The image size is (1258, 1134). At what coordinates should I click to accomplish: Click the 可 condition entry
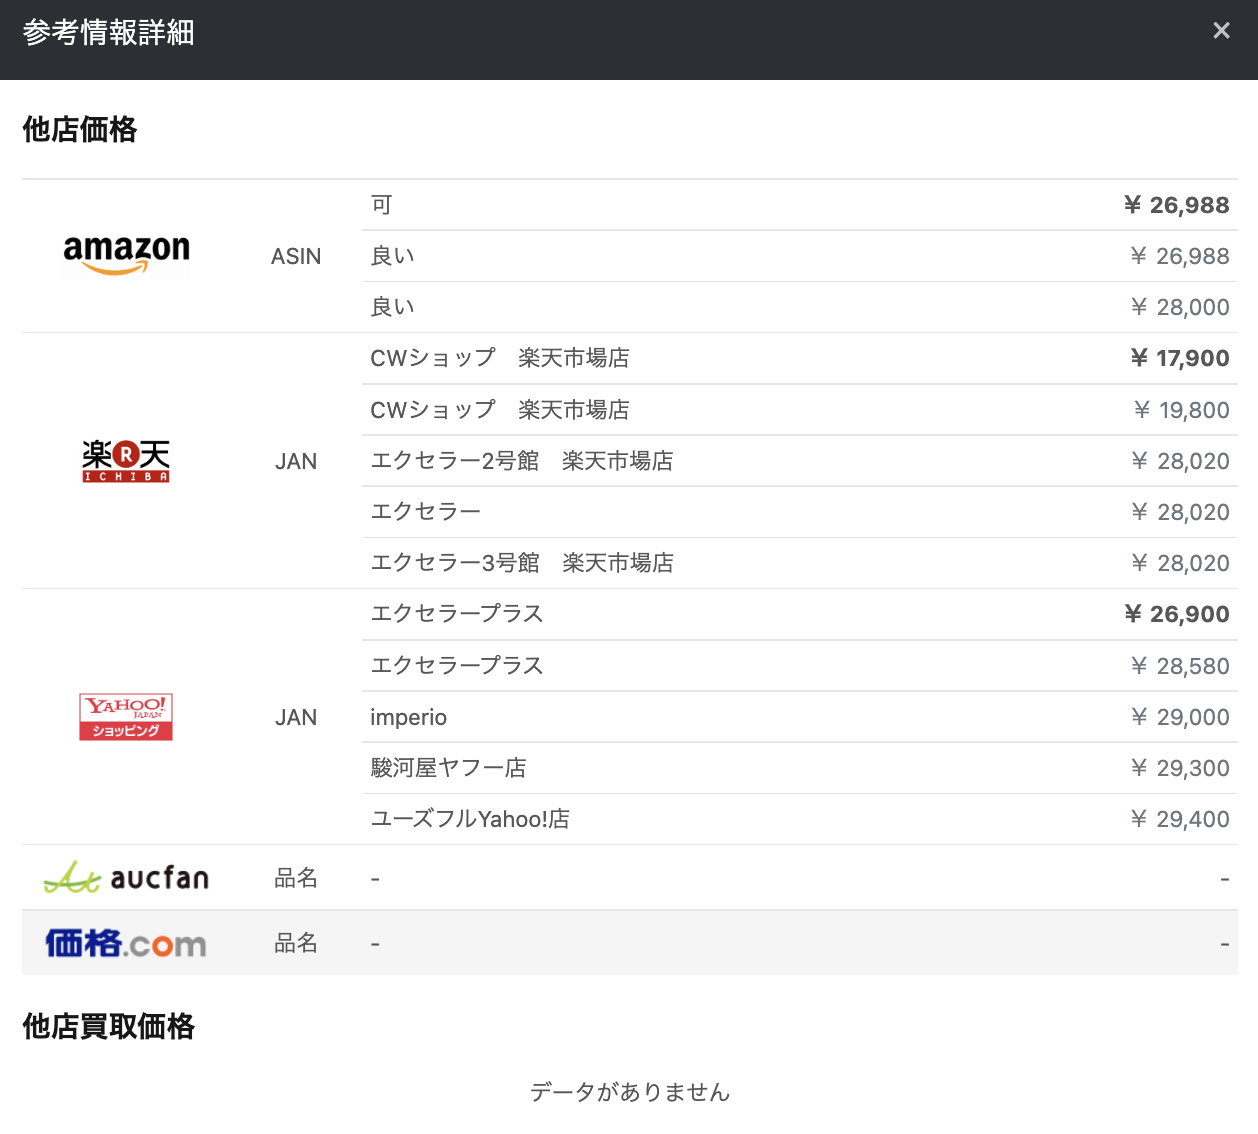(x=381, y=205)
